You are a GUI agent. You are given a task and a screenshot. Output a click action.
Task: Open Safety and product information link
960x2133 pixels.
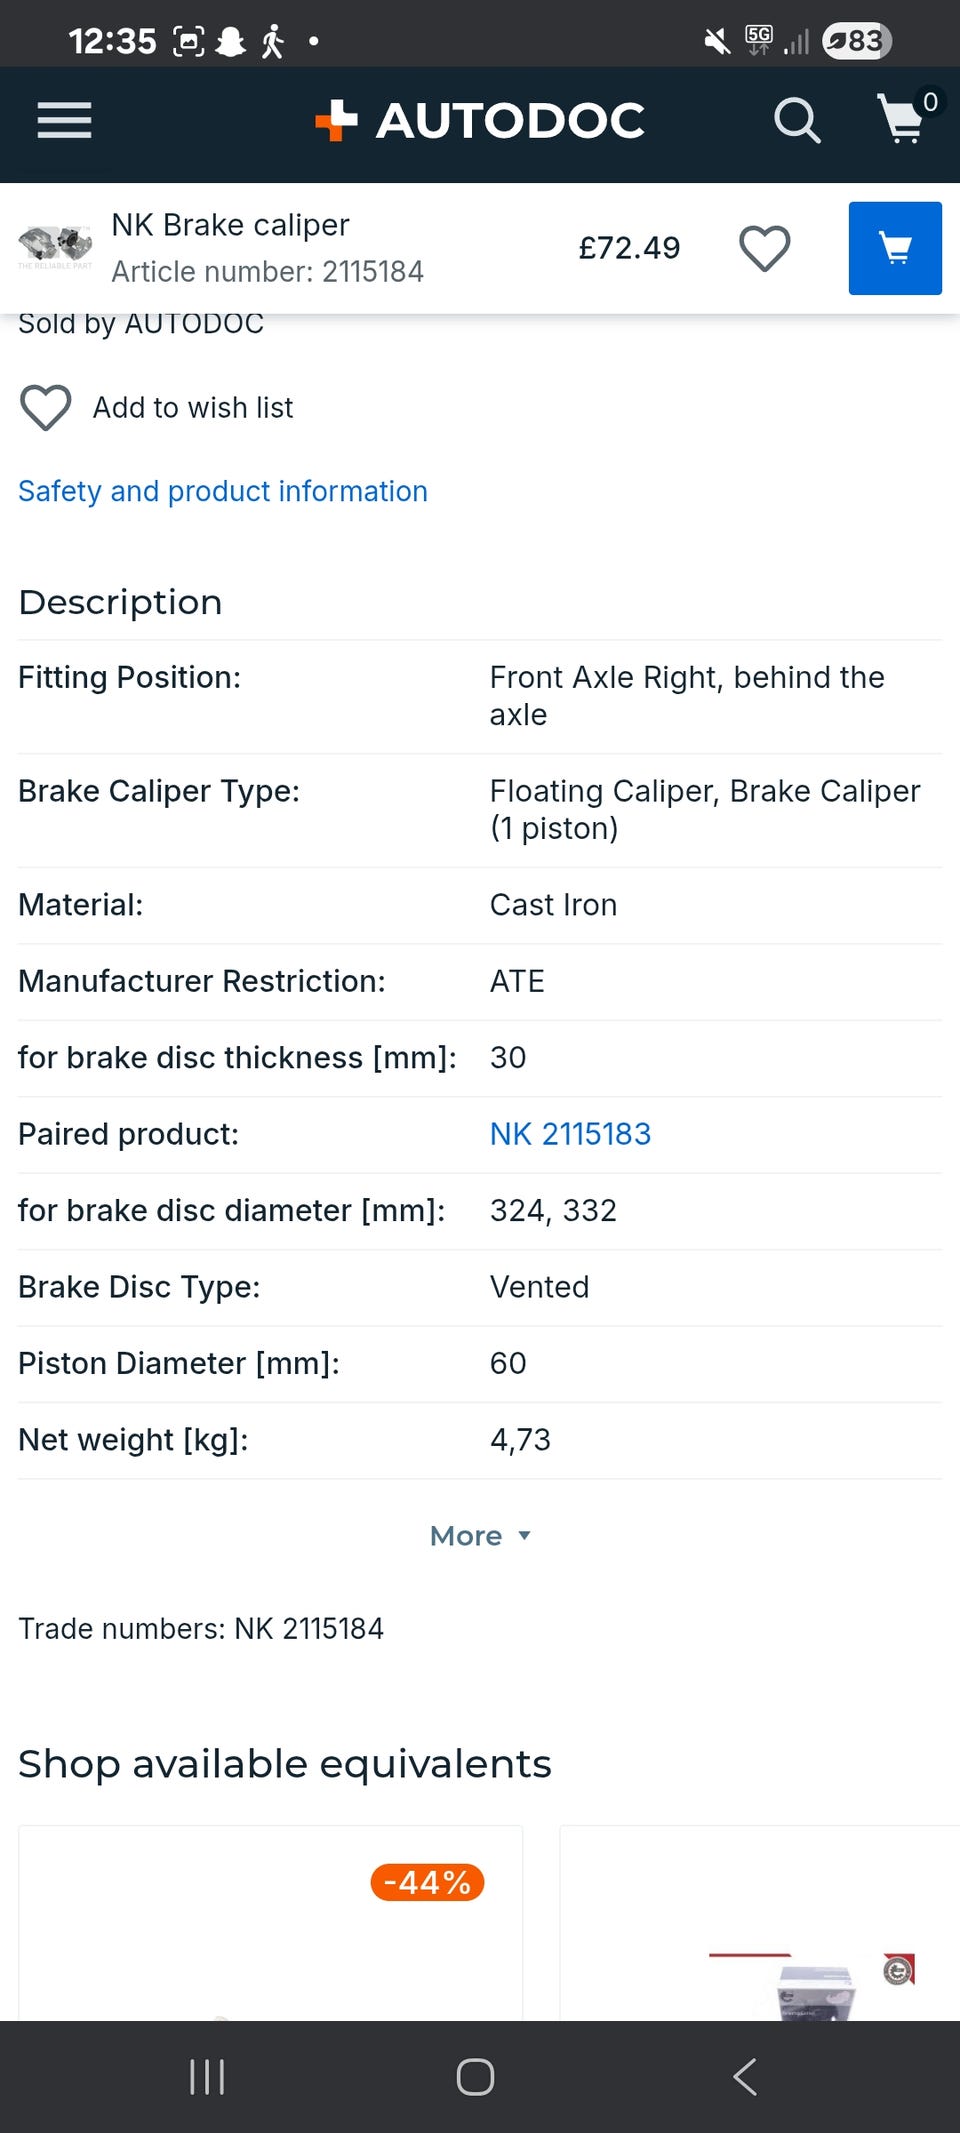pos(223,491)
